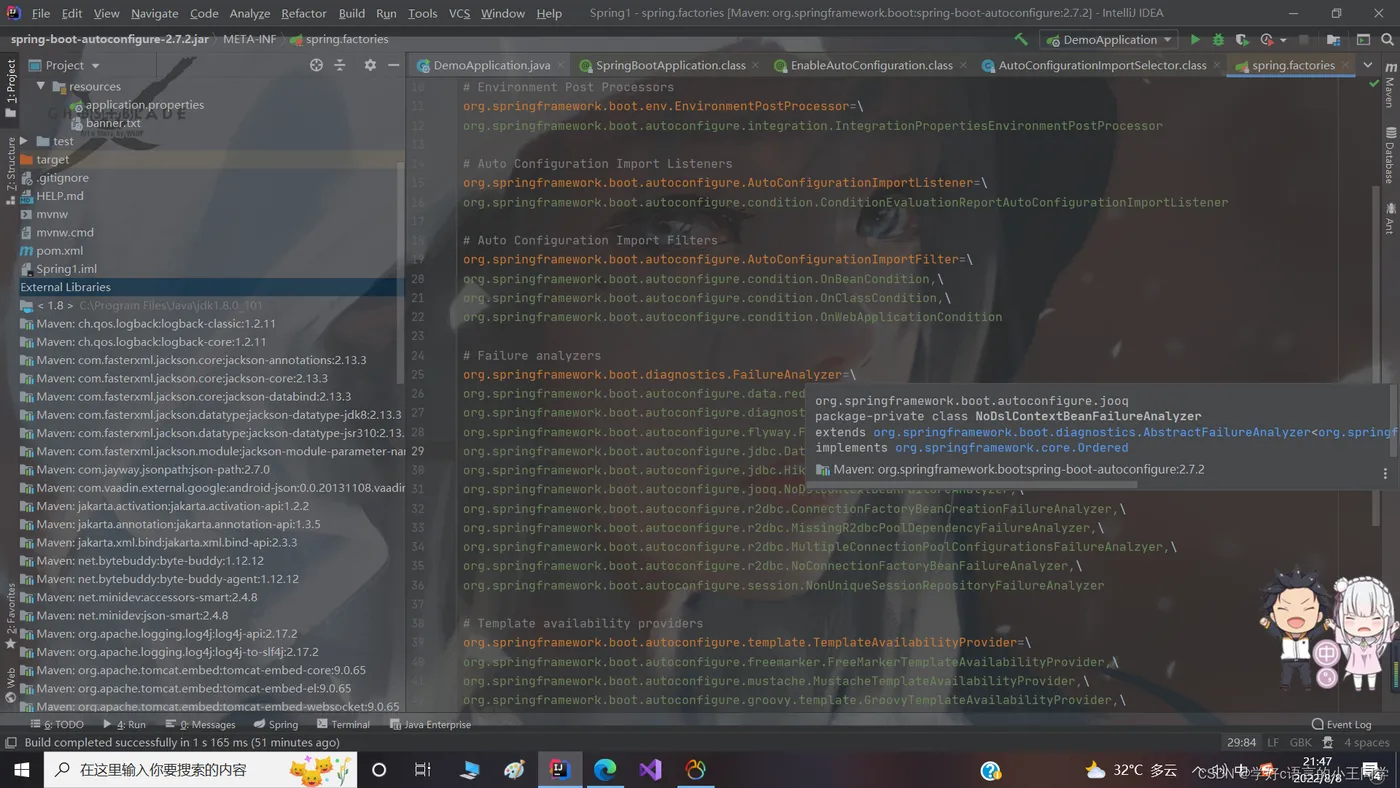Viewport: 1400px width, 788px height.
Task: Open the Terminal tool window
Action: pyautogui.click(x=342, y=724)
